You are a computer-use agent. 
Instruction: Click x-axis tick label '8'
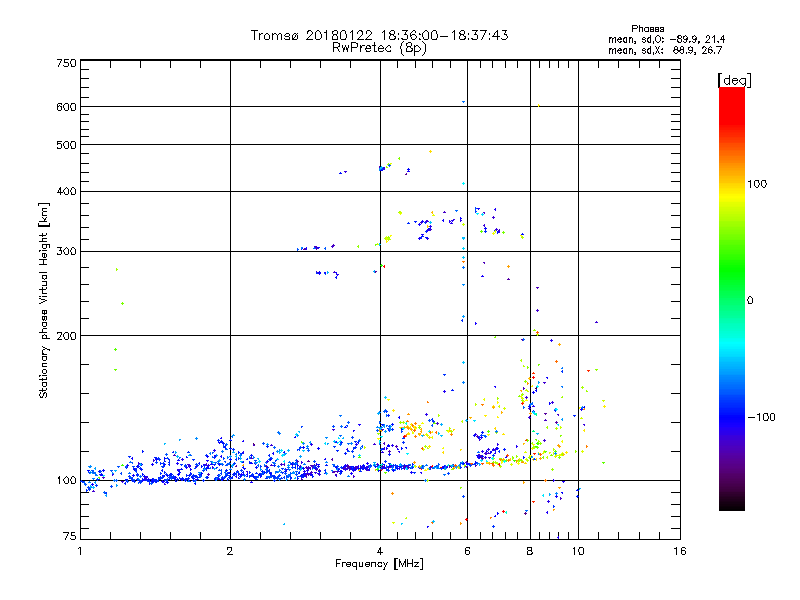530,551
